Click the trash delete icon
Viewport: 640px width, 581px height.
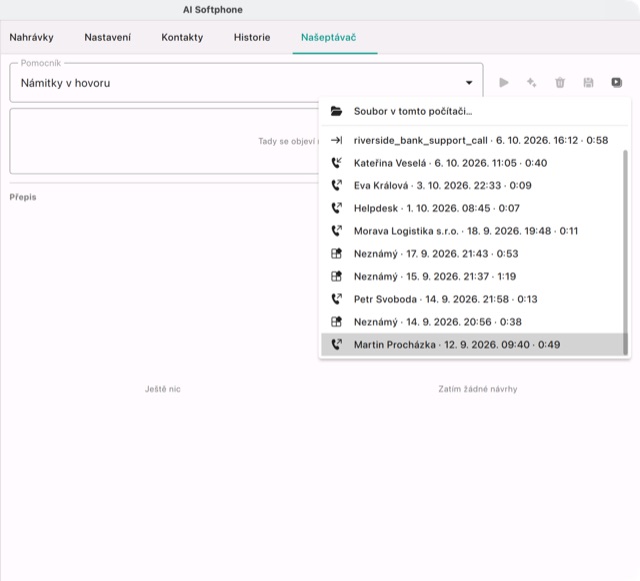[560, 83]
